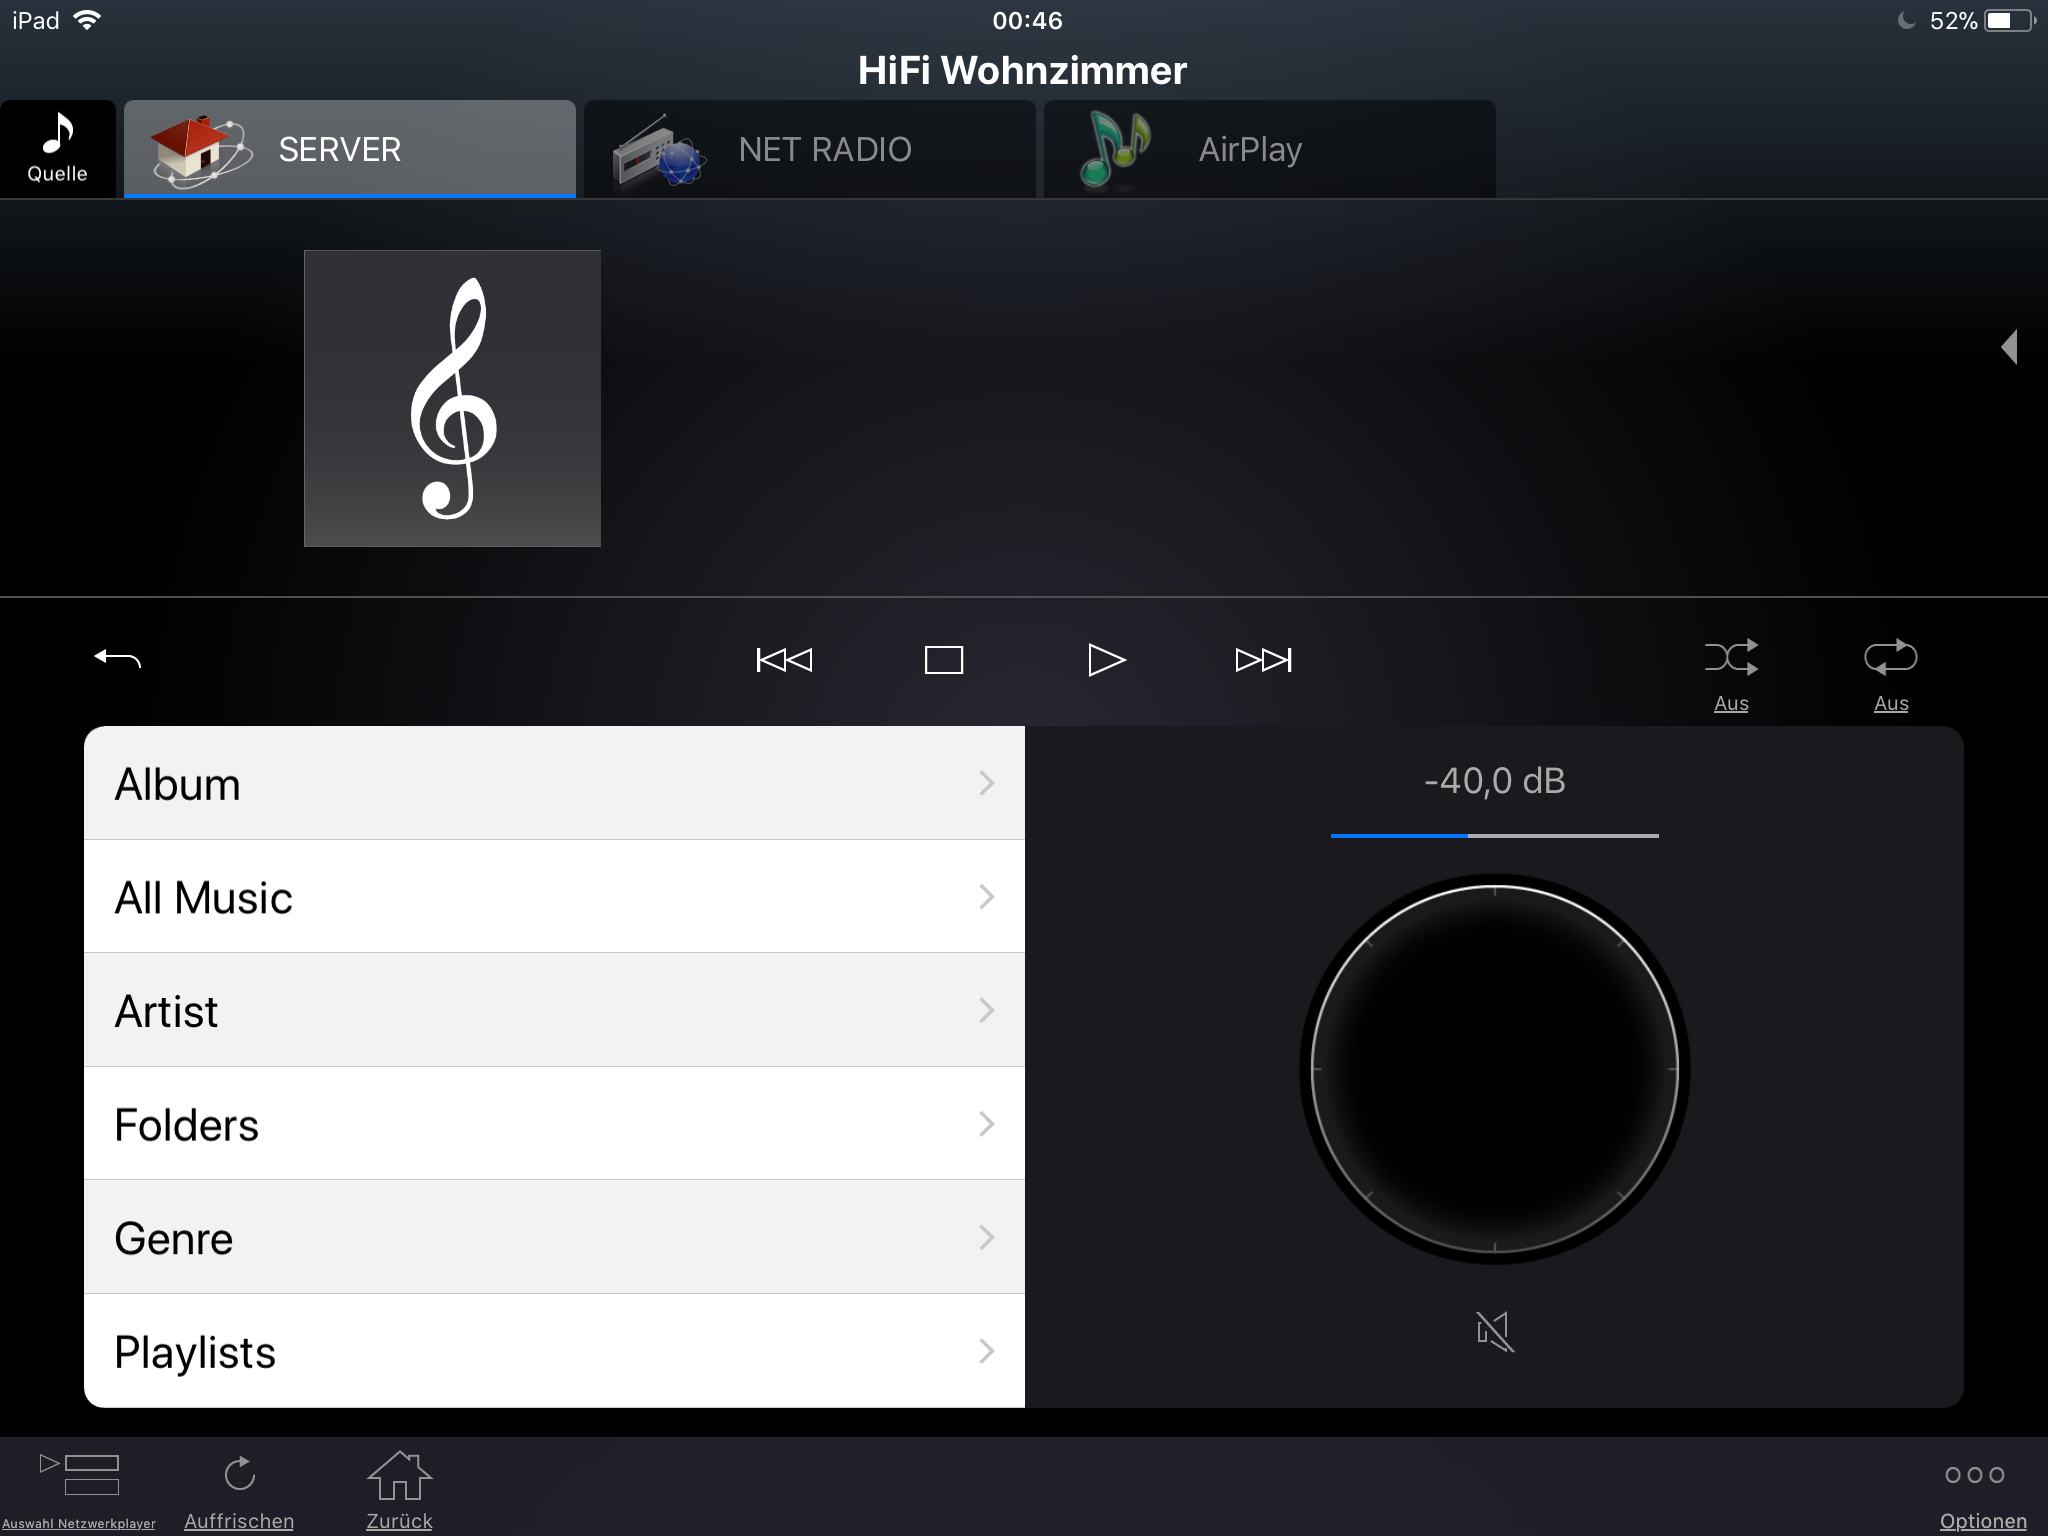Open Auswahl Netzwerkplayer icon

tap(79, 1476)
